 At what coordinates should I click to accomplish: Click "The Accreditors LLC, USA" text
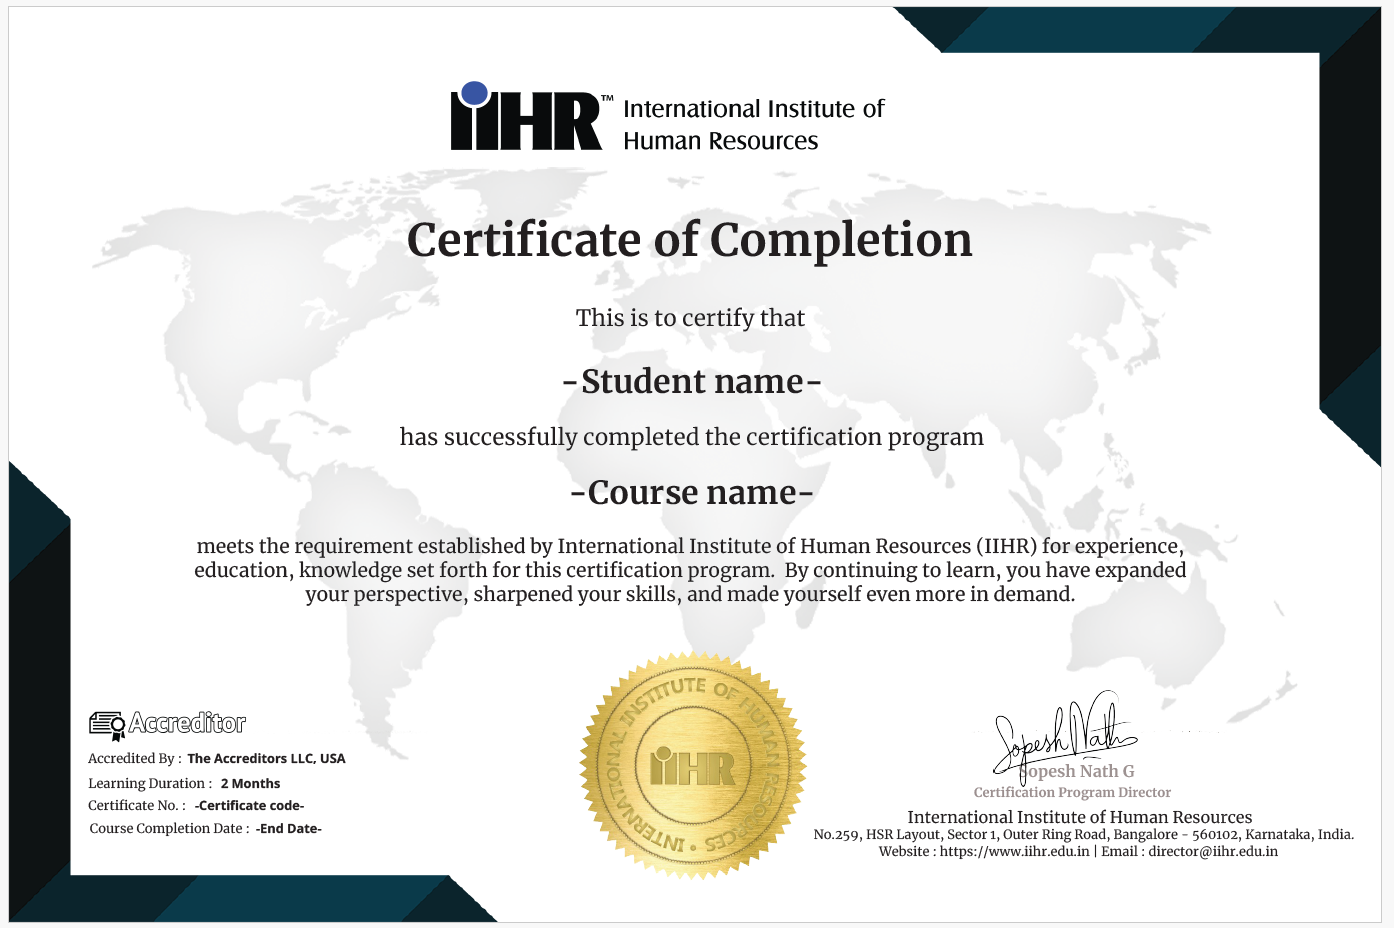point(266,759)
